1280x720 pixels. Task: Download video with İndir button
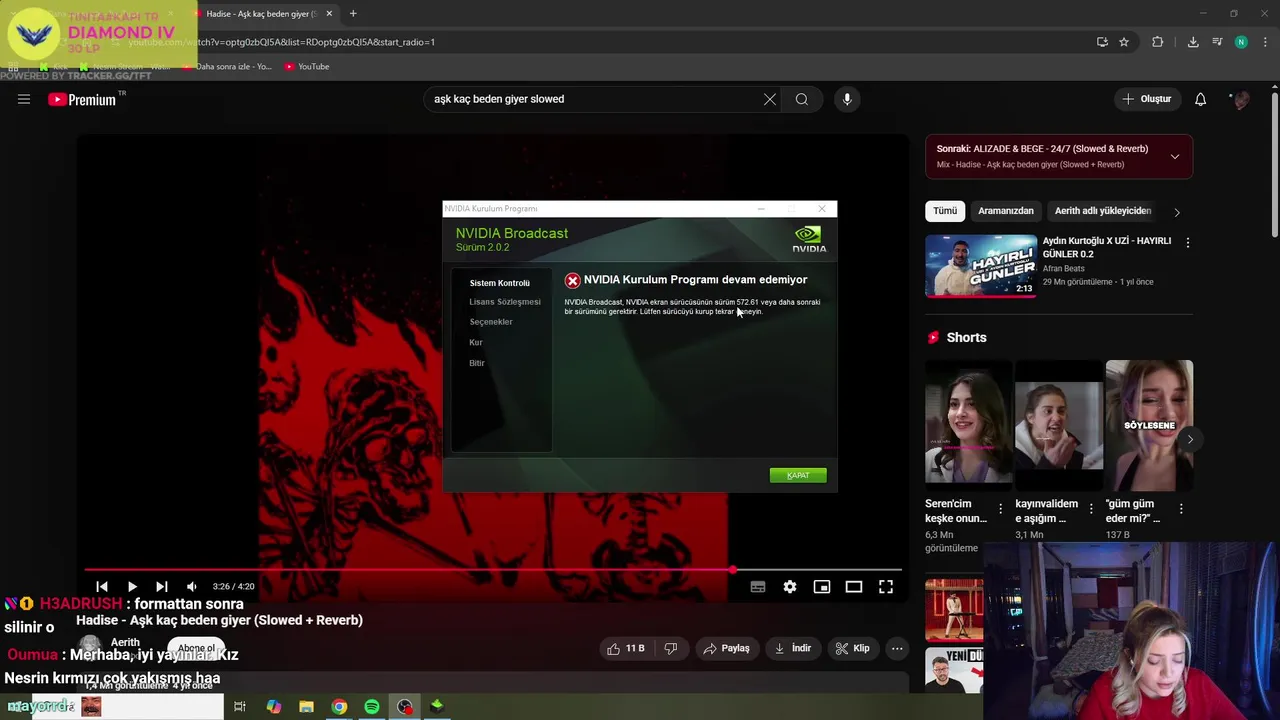793,648
